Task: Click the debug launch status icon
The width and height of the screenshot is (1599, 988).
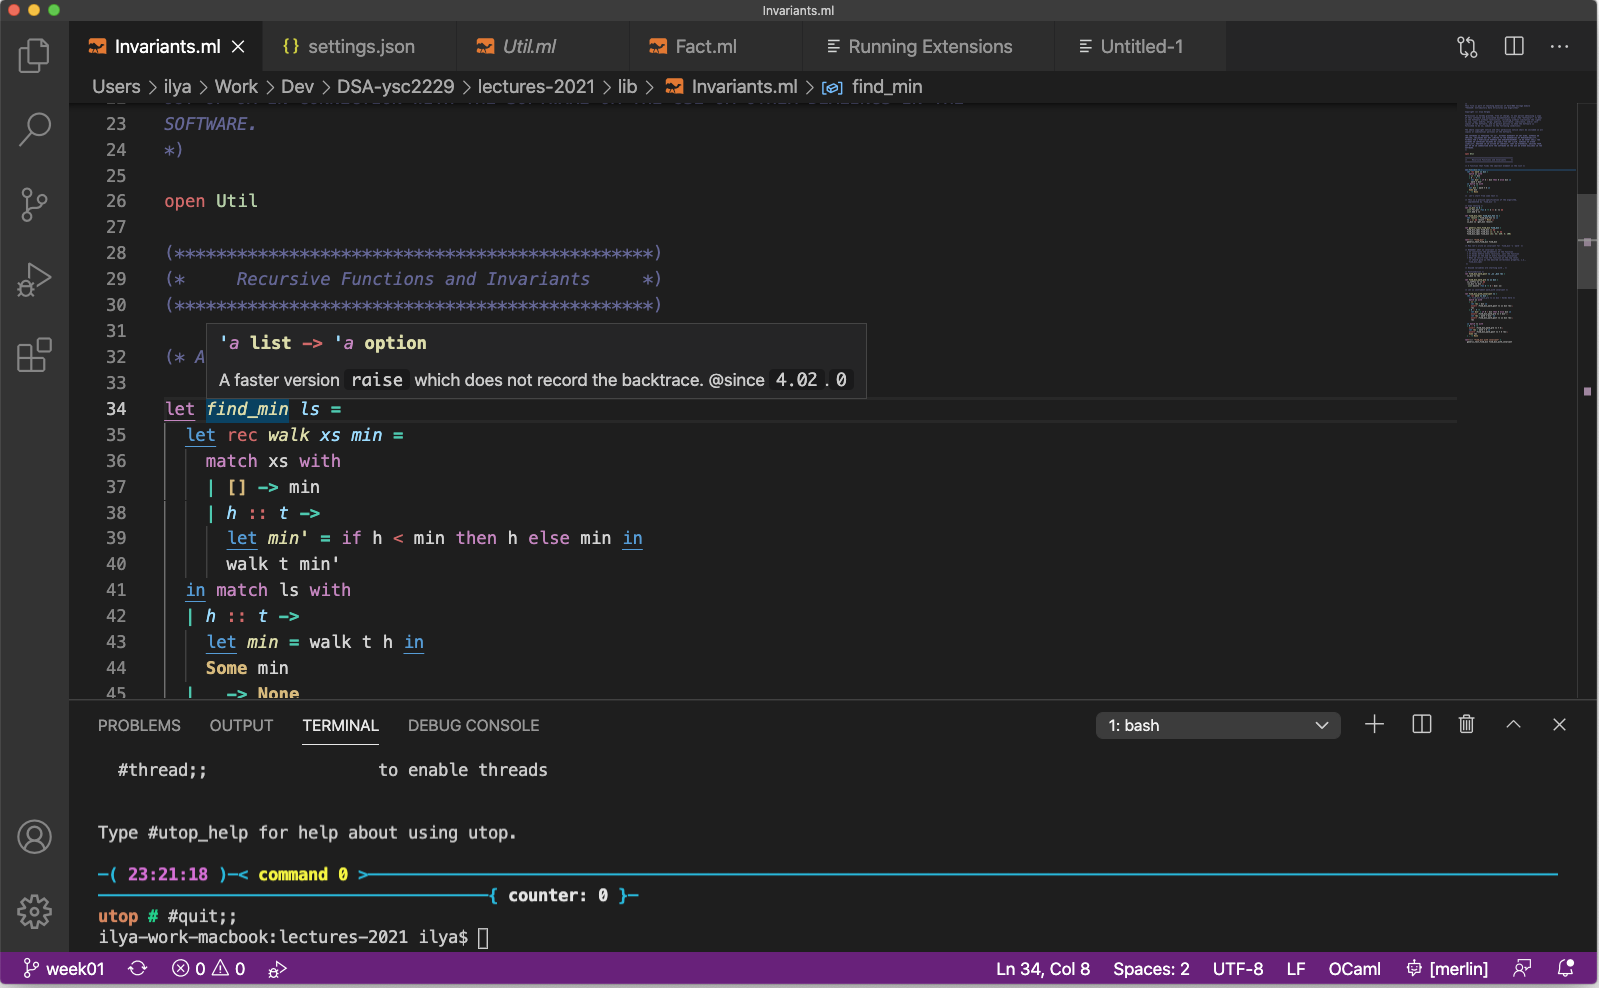Action: 278,969
